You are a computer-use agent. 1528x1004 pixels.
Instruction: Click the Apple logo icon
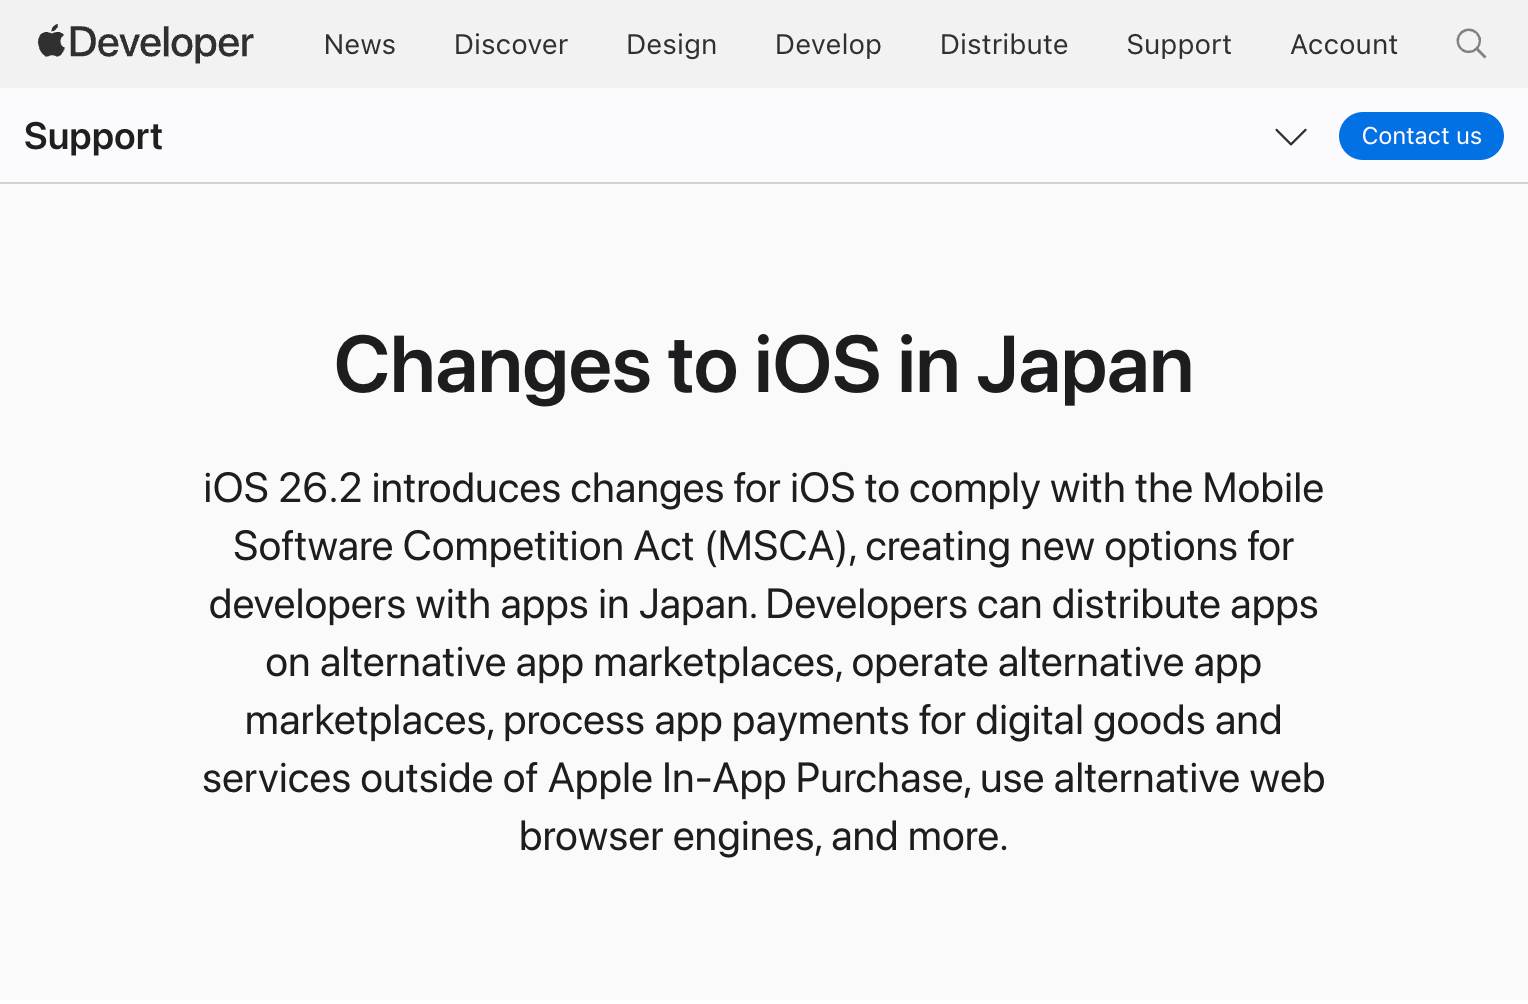click(51, 42)
